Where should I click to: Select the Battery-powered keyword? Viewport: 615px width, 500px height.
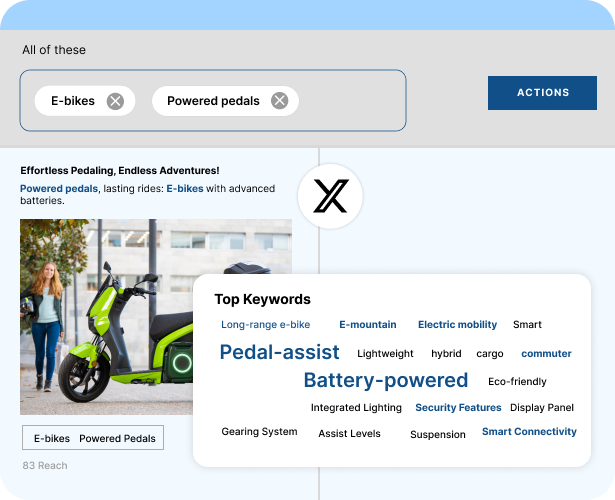(386, 380)
